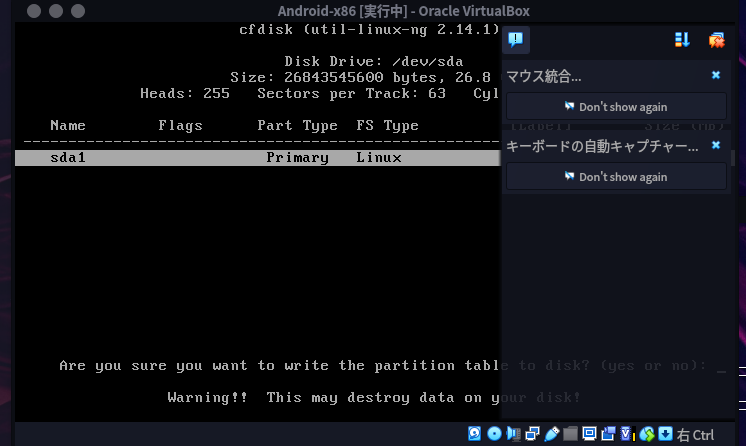
Task: Click the hard disk activity status icon
Action: pos(476,434)
